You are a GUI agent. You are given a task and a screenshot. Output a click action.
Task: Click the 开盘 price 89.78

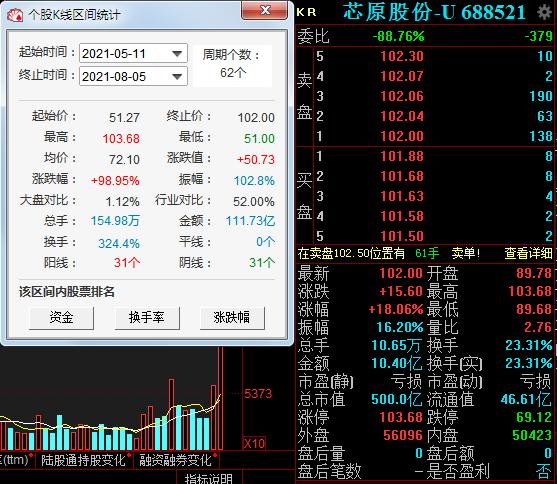click(x=534, y=273)
